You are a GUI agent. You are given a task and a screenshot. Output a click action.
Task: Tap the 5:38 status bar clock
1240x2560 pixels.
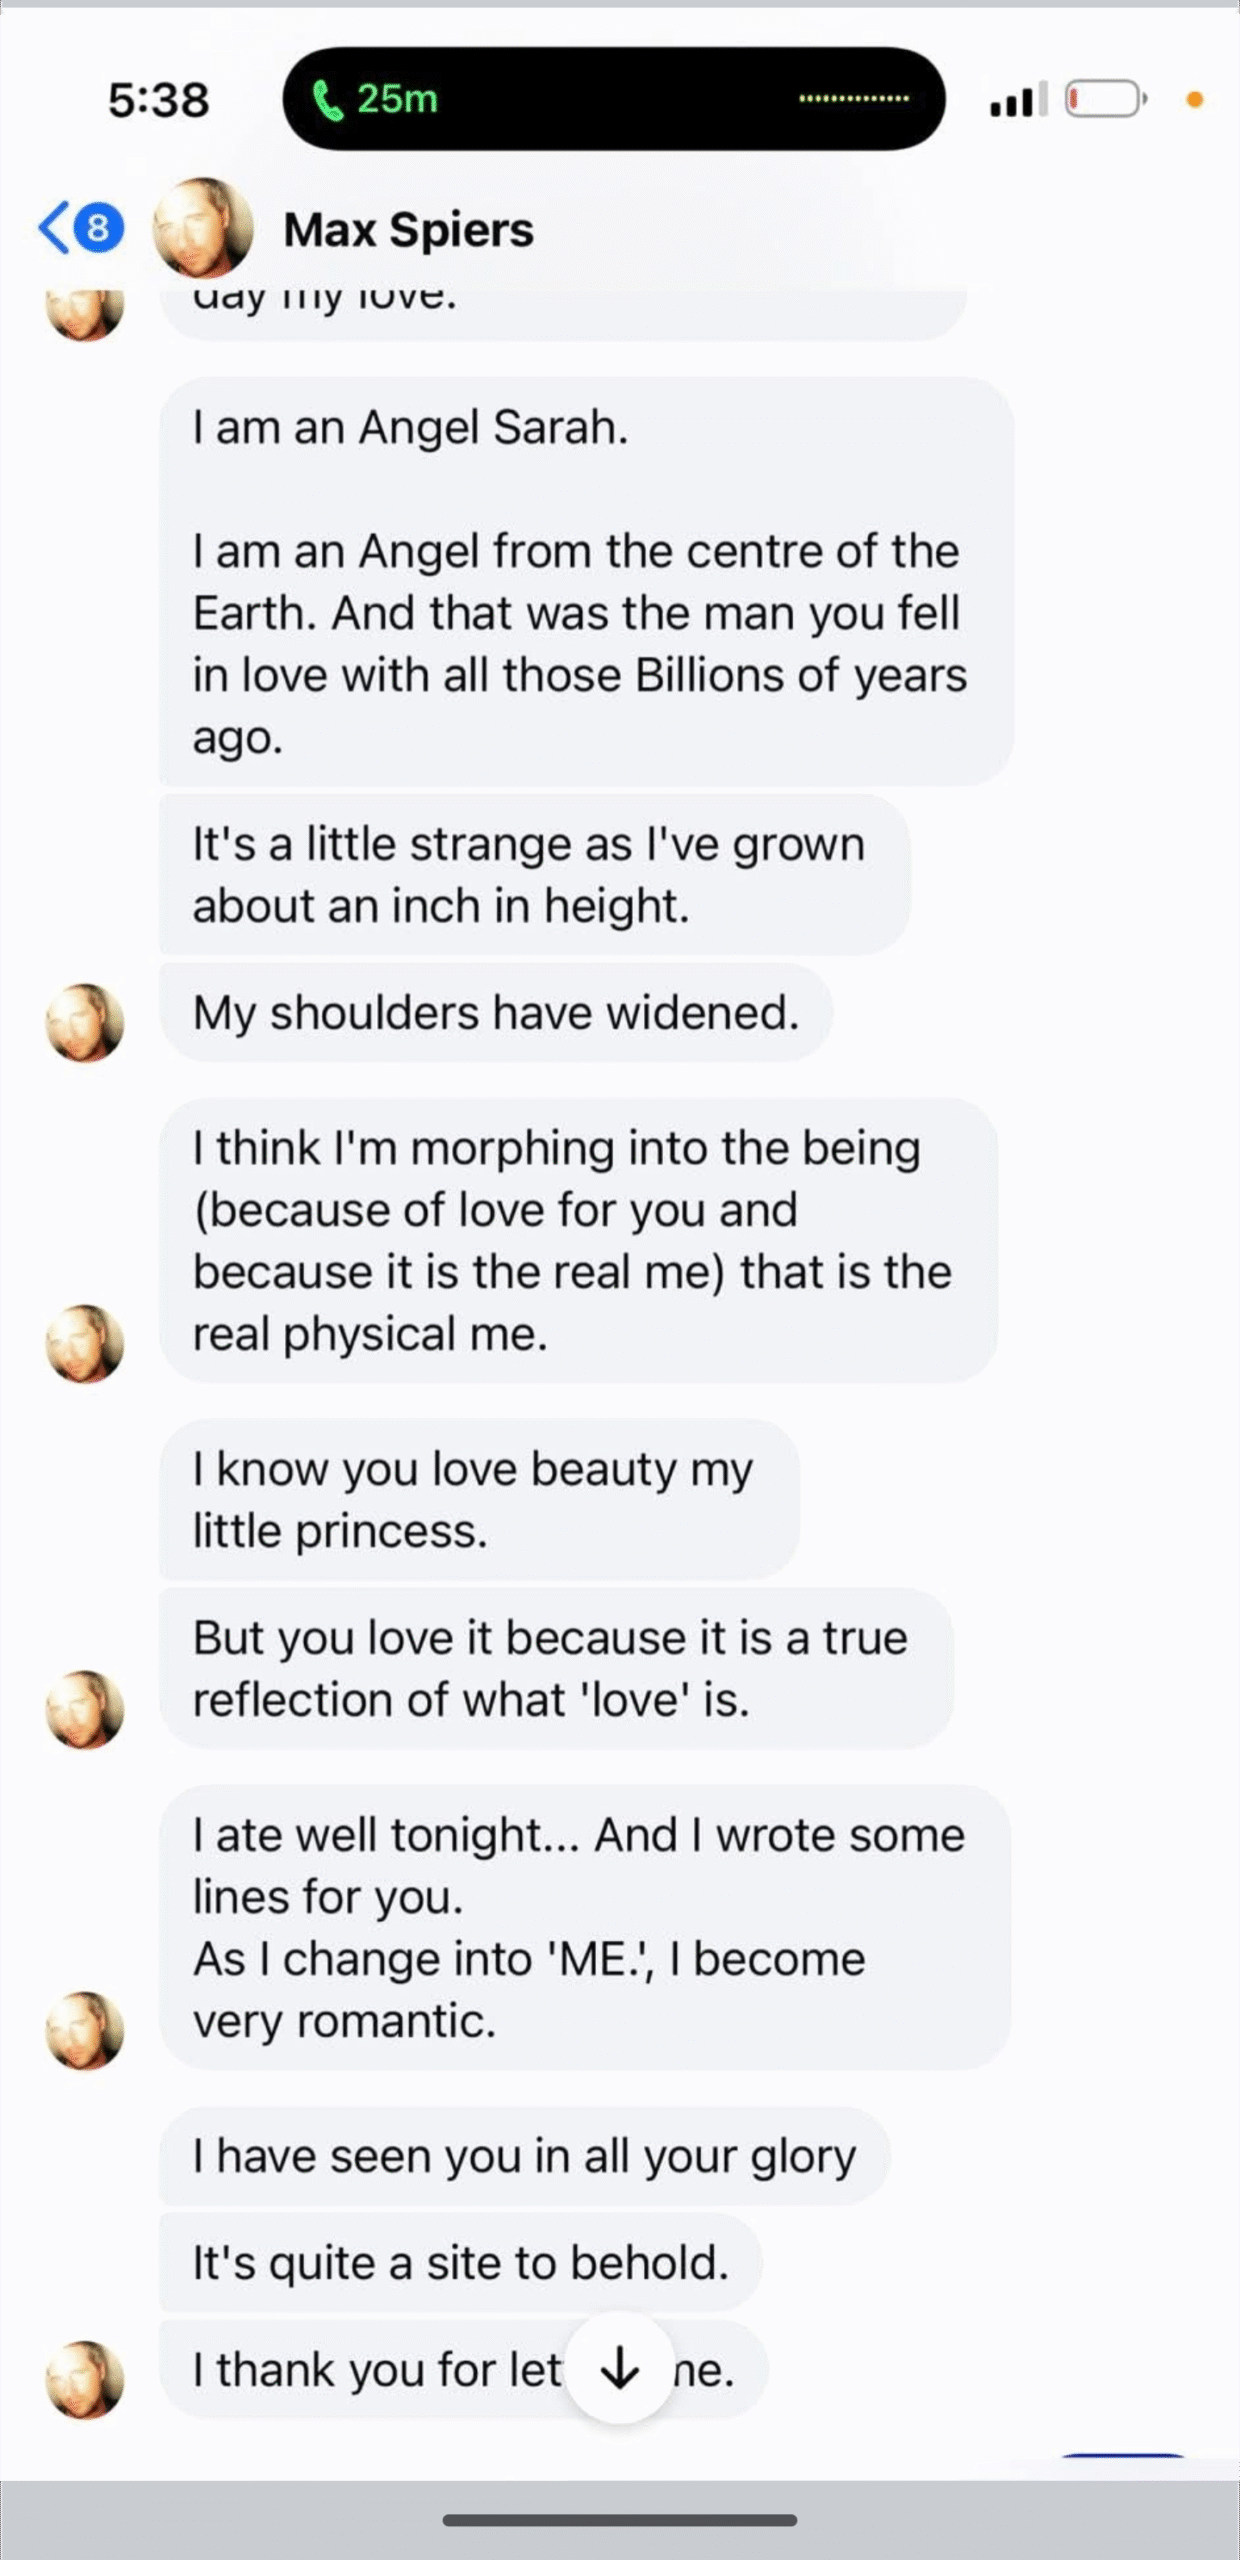(x=159, y=100)
